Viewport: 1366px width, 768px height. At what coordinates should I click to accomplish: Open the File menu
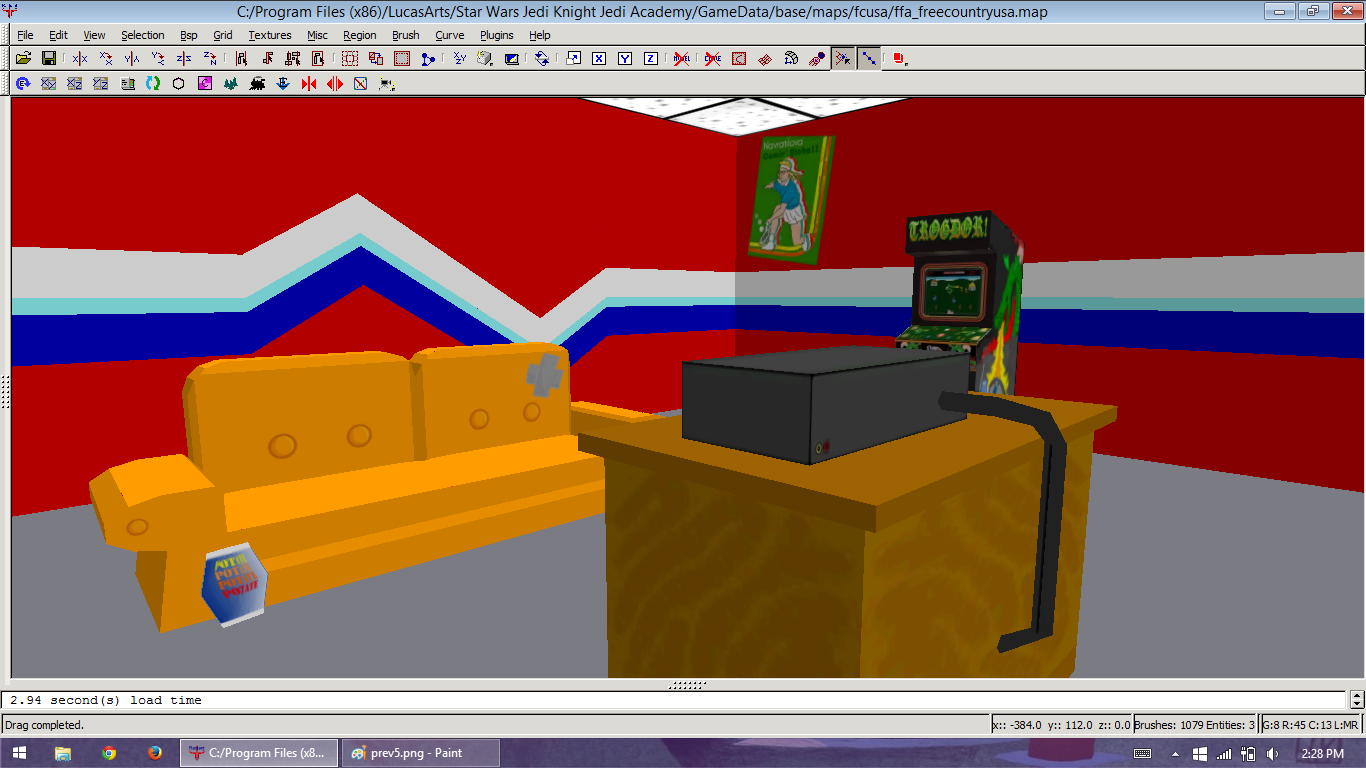pyautogui.click(x=25, y=35)
